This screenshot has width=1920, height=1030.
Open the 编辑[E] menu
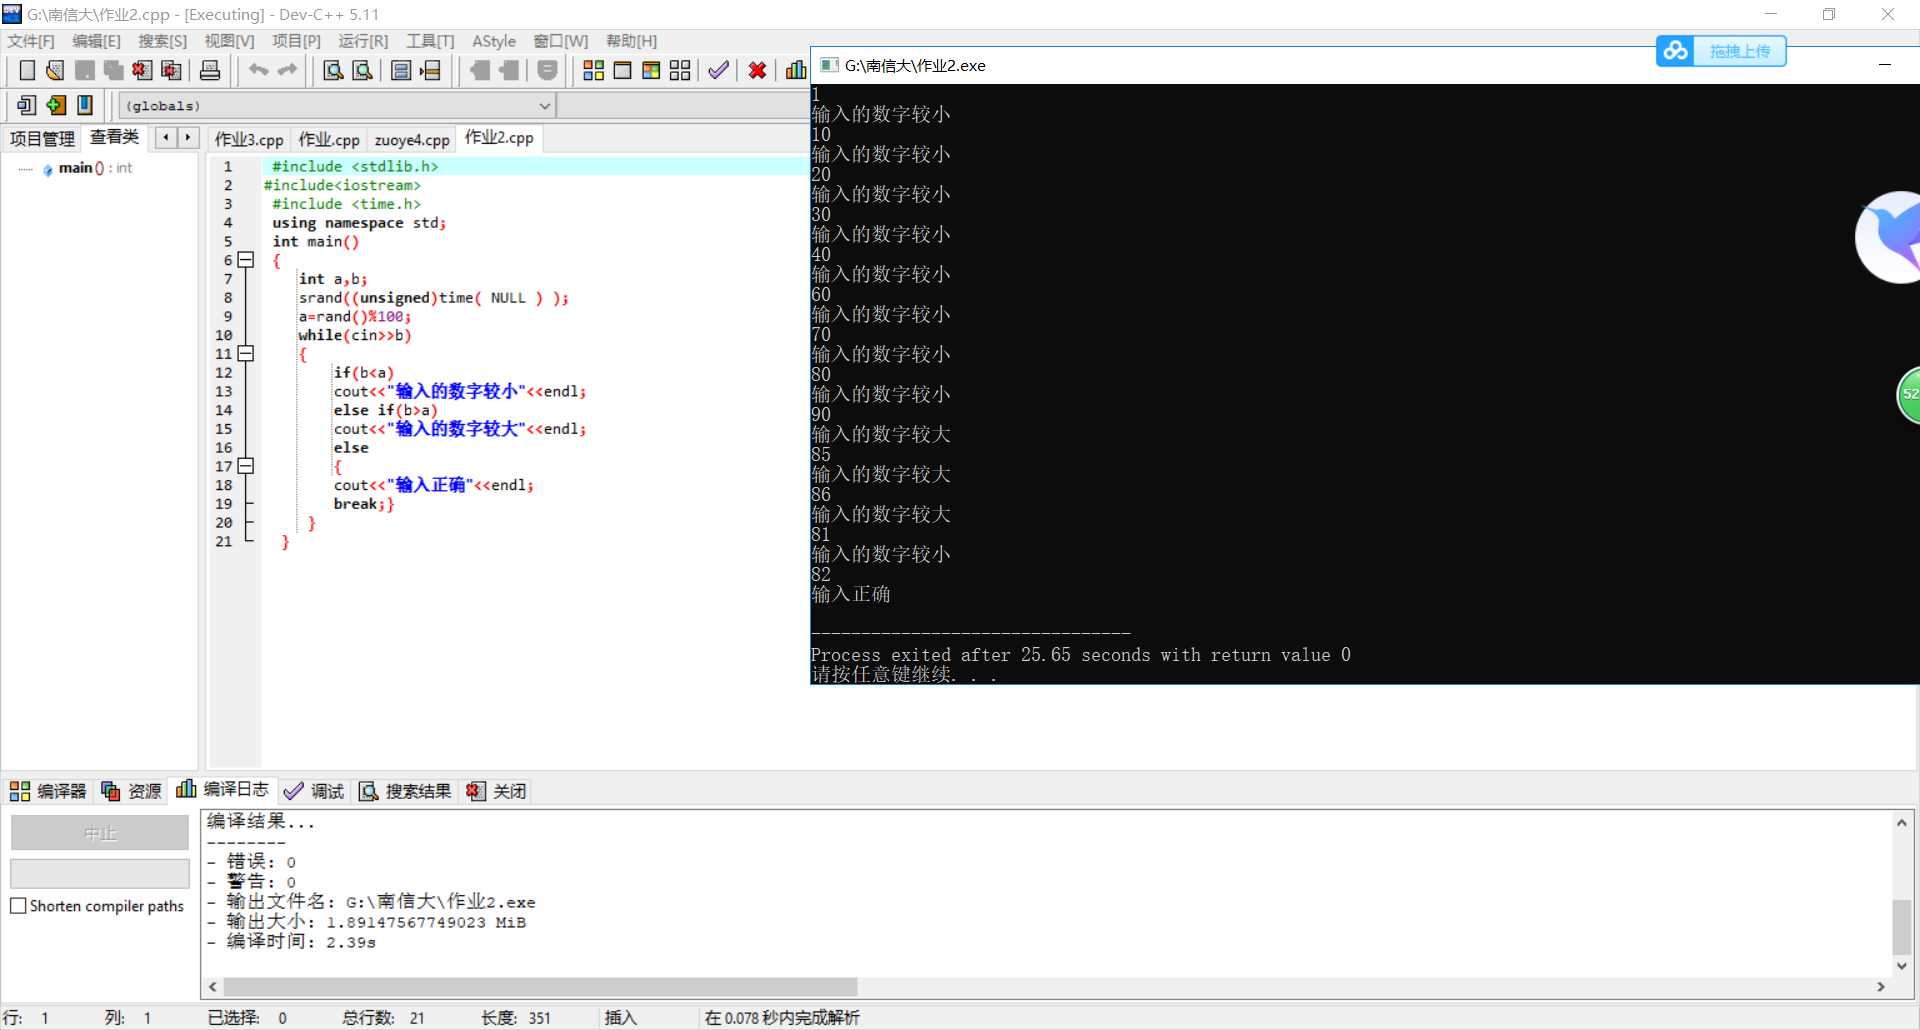(96, 41)
